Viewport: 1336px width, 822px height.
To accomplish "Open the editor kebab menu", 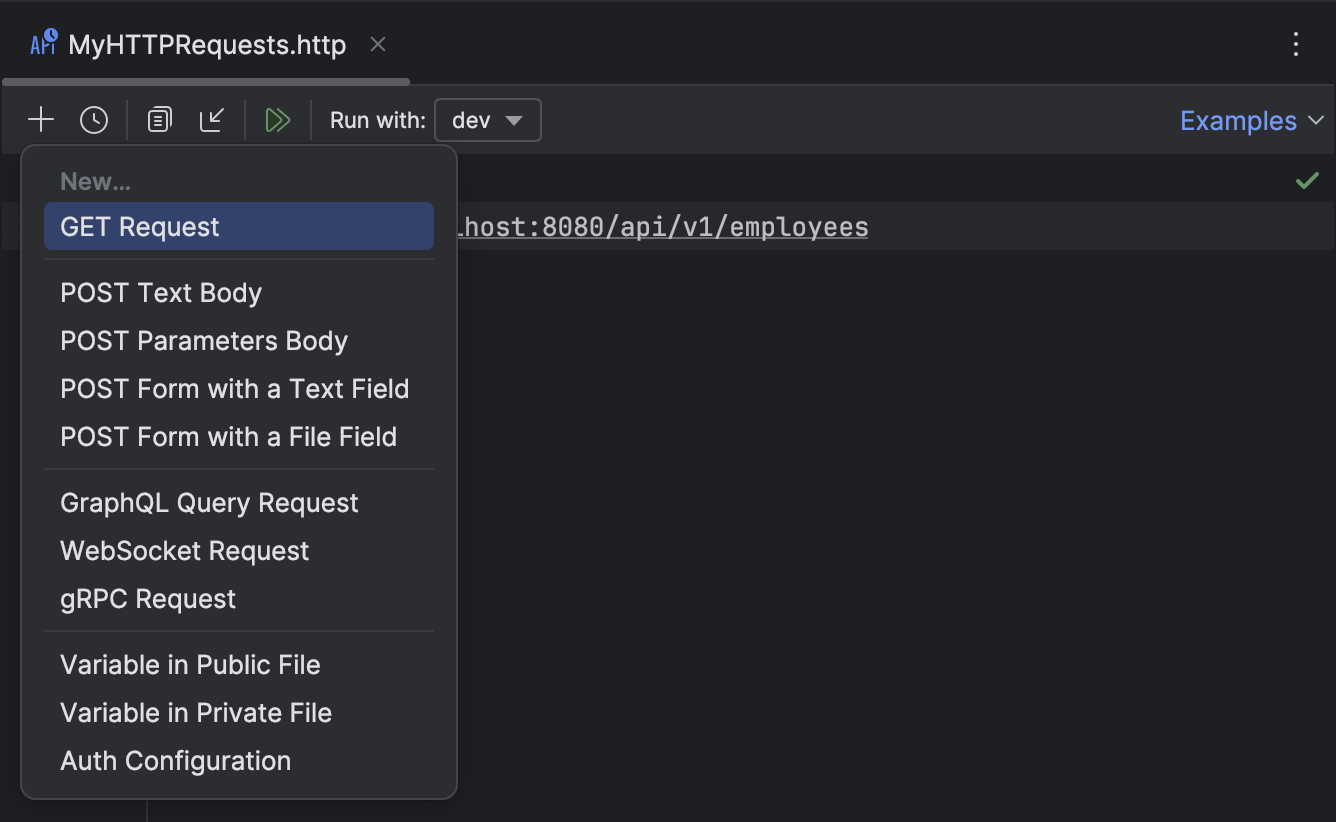I will [1296, 44].
